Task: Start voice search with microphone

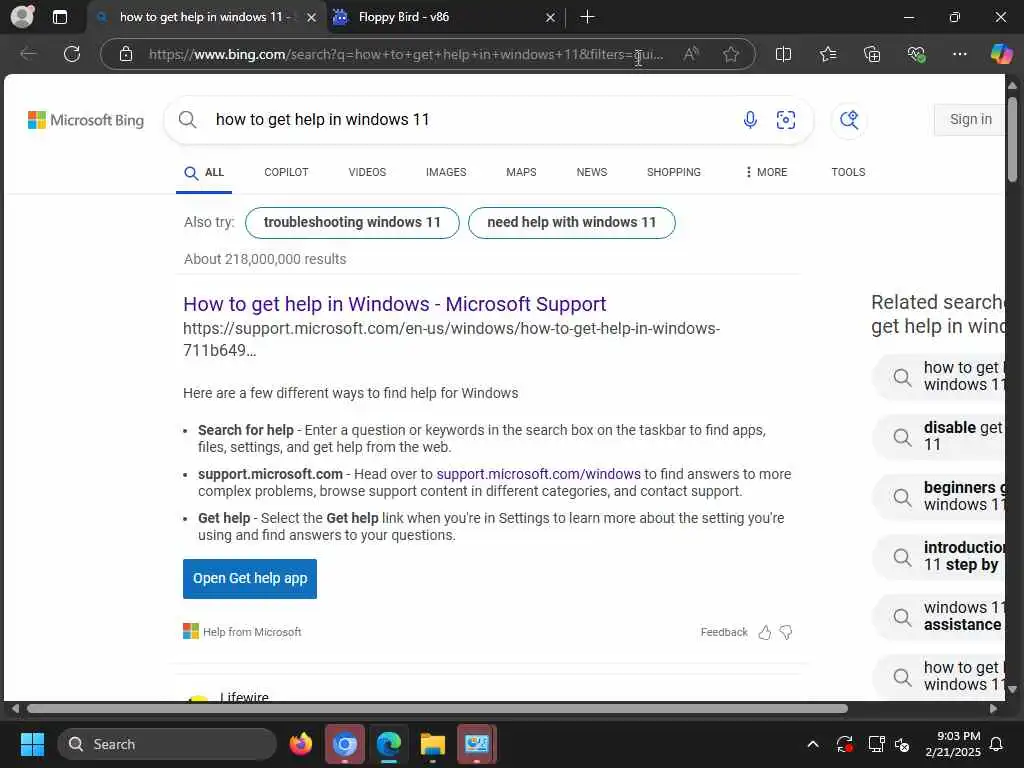Action: pyautogui.click(x=750, y=120)
